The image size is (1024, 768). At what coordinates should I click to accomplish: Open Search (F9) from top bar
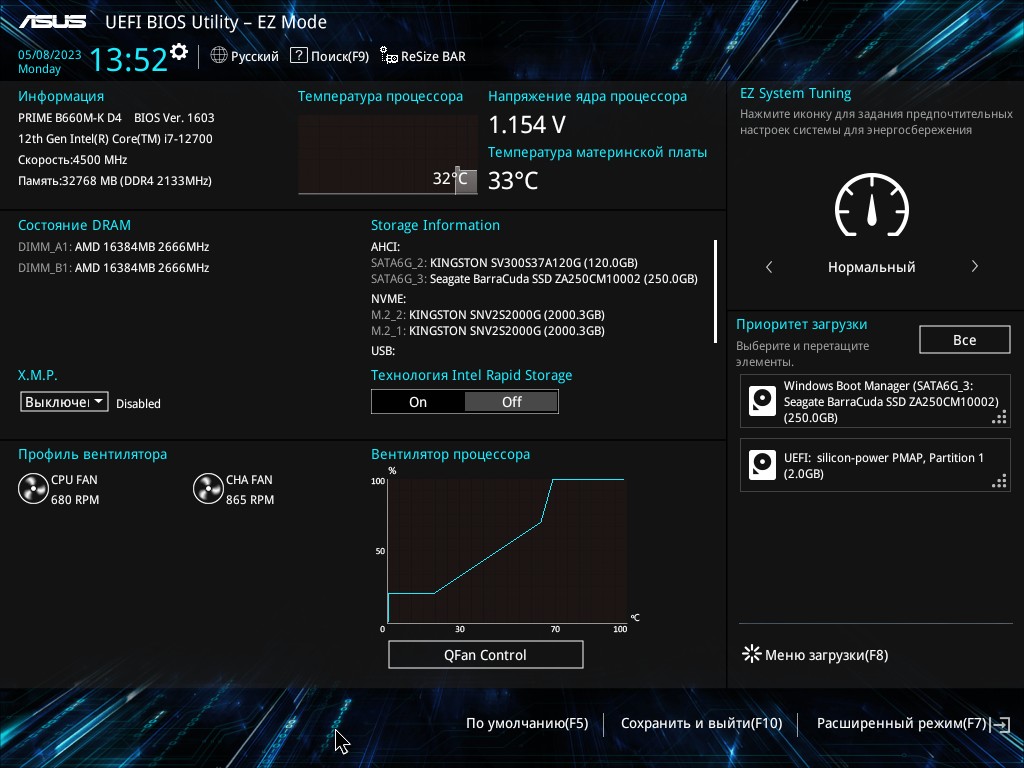pyautogui.click(x=330, y=56)
